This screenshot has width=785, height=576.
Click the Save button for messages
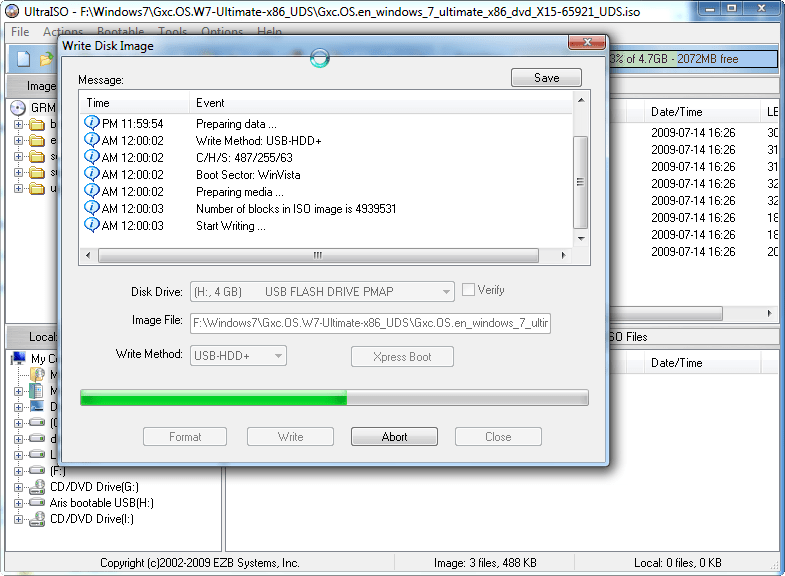pos(546,78)
